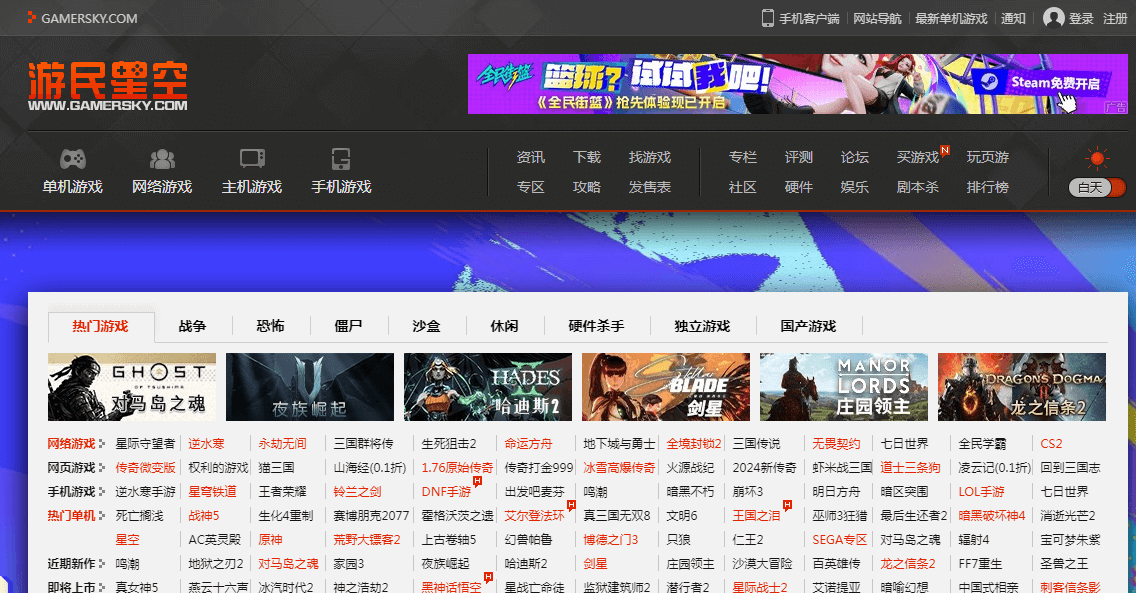Open the 下载 navigation link
1136x593 pixels.
click(x=587, y=157)
